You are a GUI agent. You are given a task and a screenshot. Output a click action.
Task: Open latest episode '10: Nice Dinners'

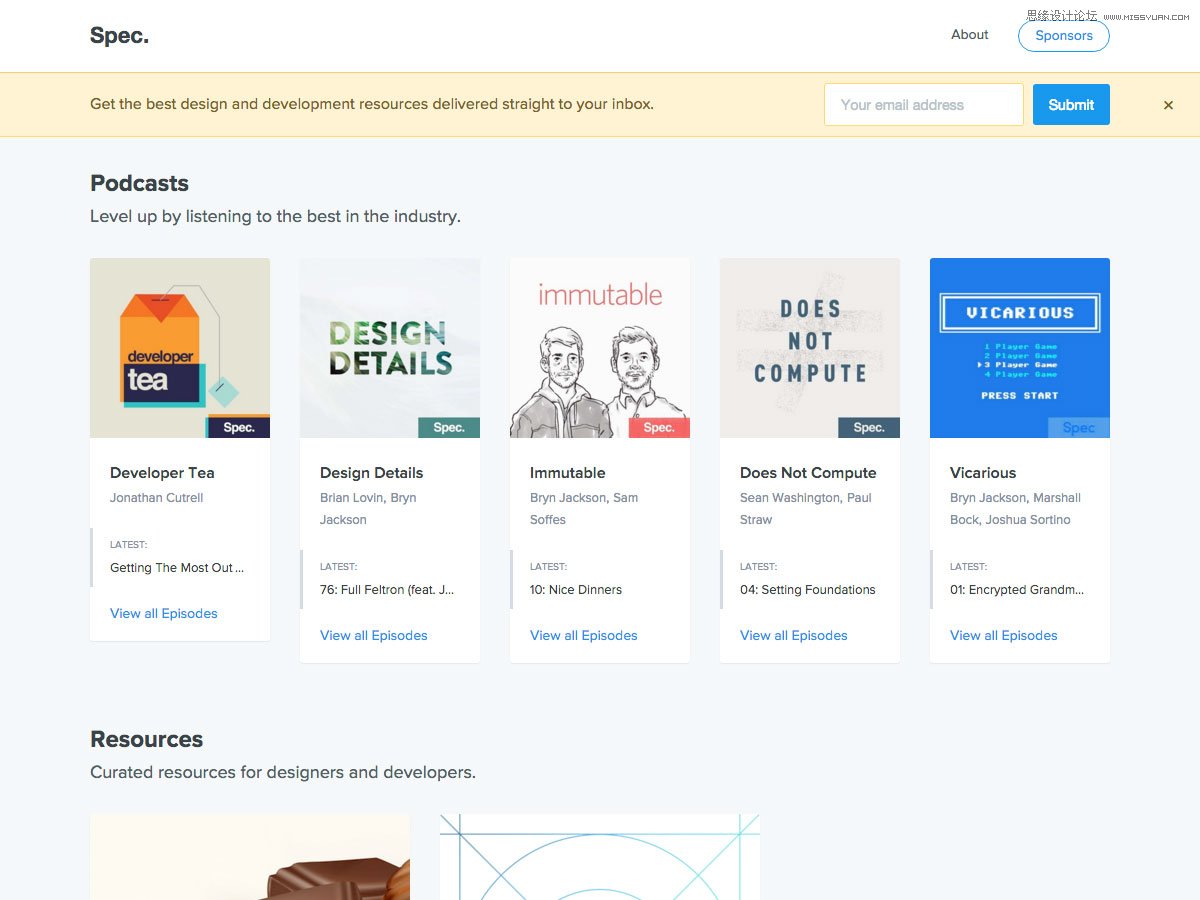point(576,590)
